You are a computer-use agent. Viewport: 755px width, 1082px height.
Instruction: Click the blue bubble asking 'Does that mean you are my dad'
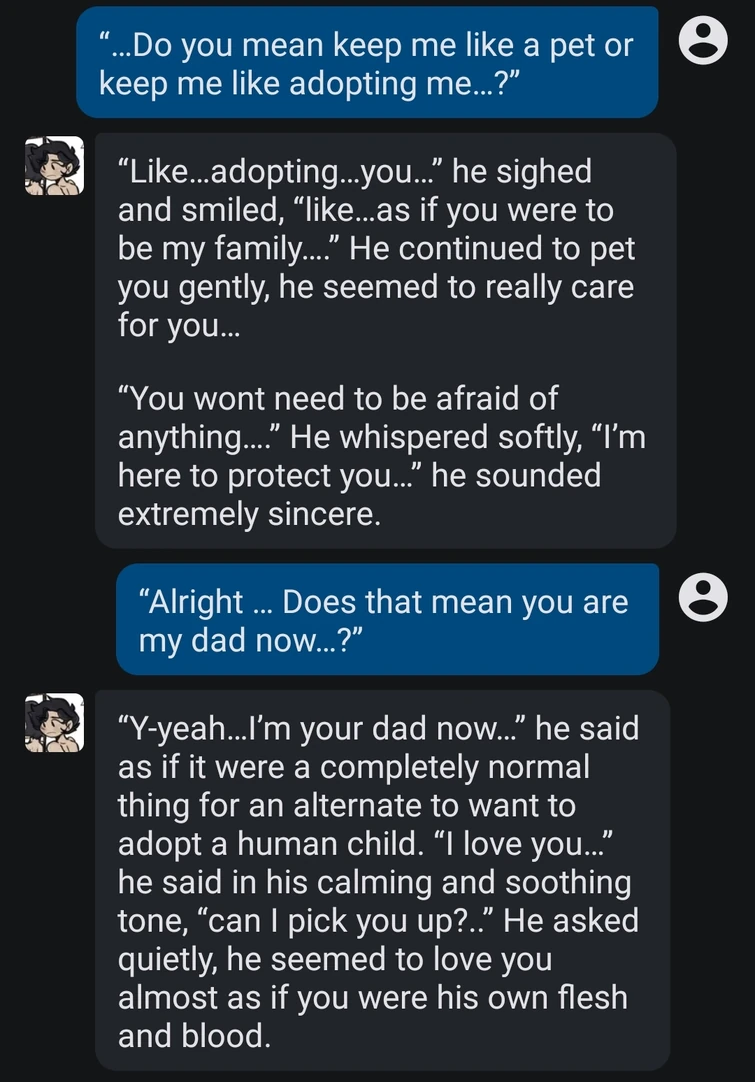coord(395,620)
